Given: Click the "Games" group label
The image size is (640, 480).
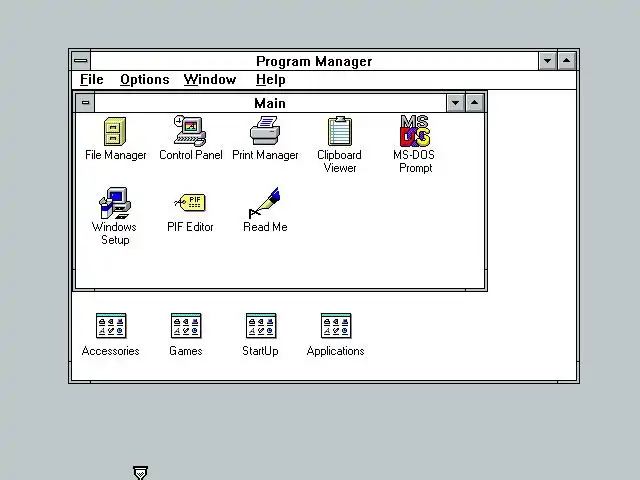Looking at the screenshot, I should [186, 351].
